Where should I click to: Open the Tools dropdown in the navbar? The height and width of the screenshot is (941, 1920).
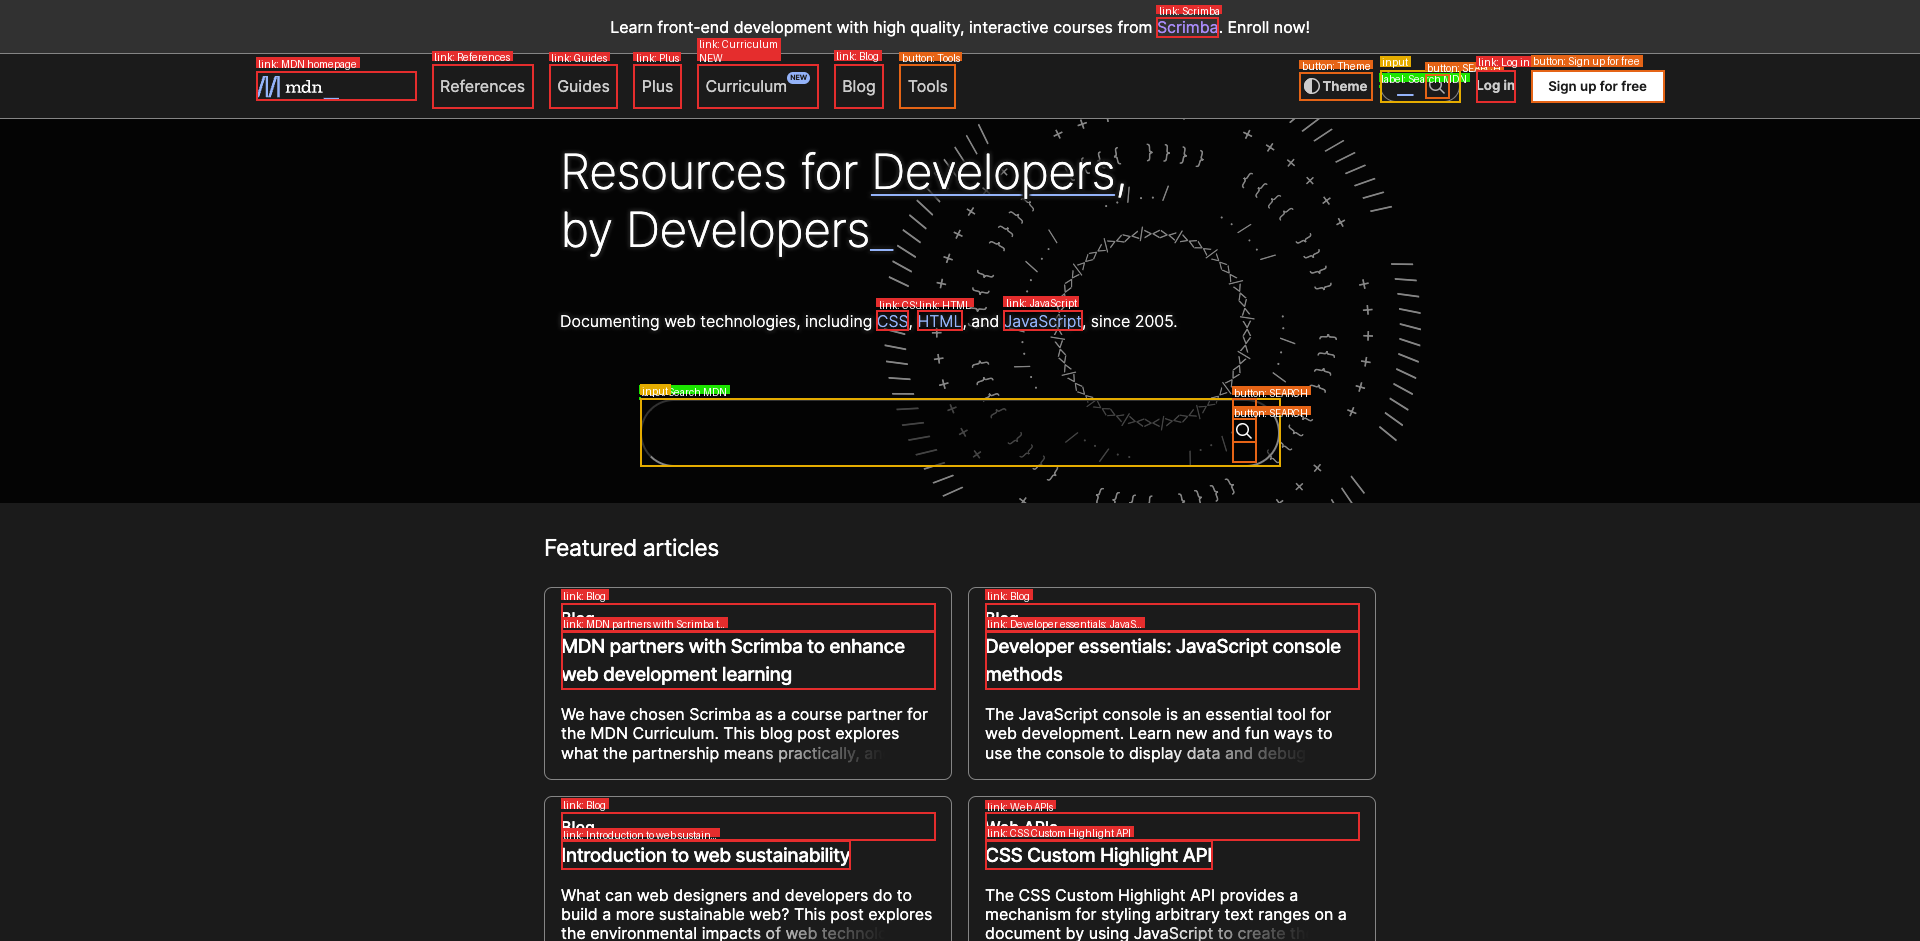[927, 87]
